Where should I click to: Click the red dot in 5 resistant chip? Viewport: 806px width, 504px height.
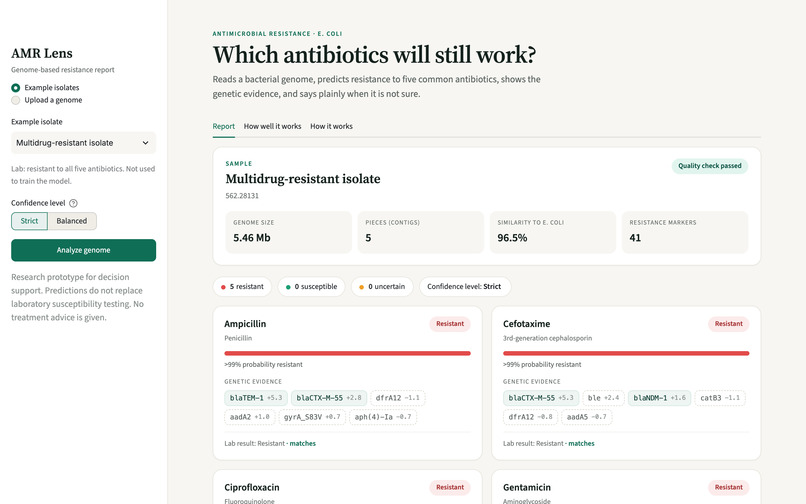pos(223,287)
